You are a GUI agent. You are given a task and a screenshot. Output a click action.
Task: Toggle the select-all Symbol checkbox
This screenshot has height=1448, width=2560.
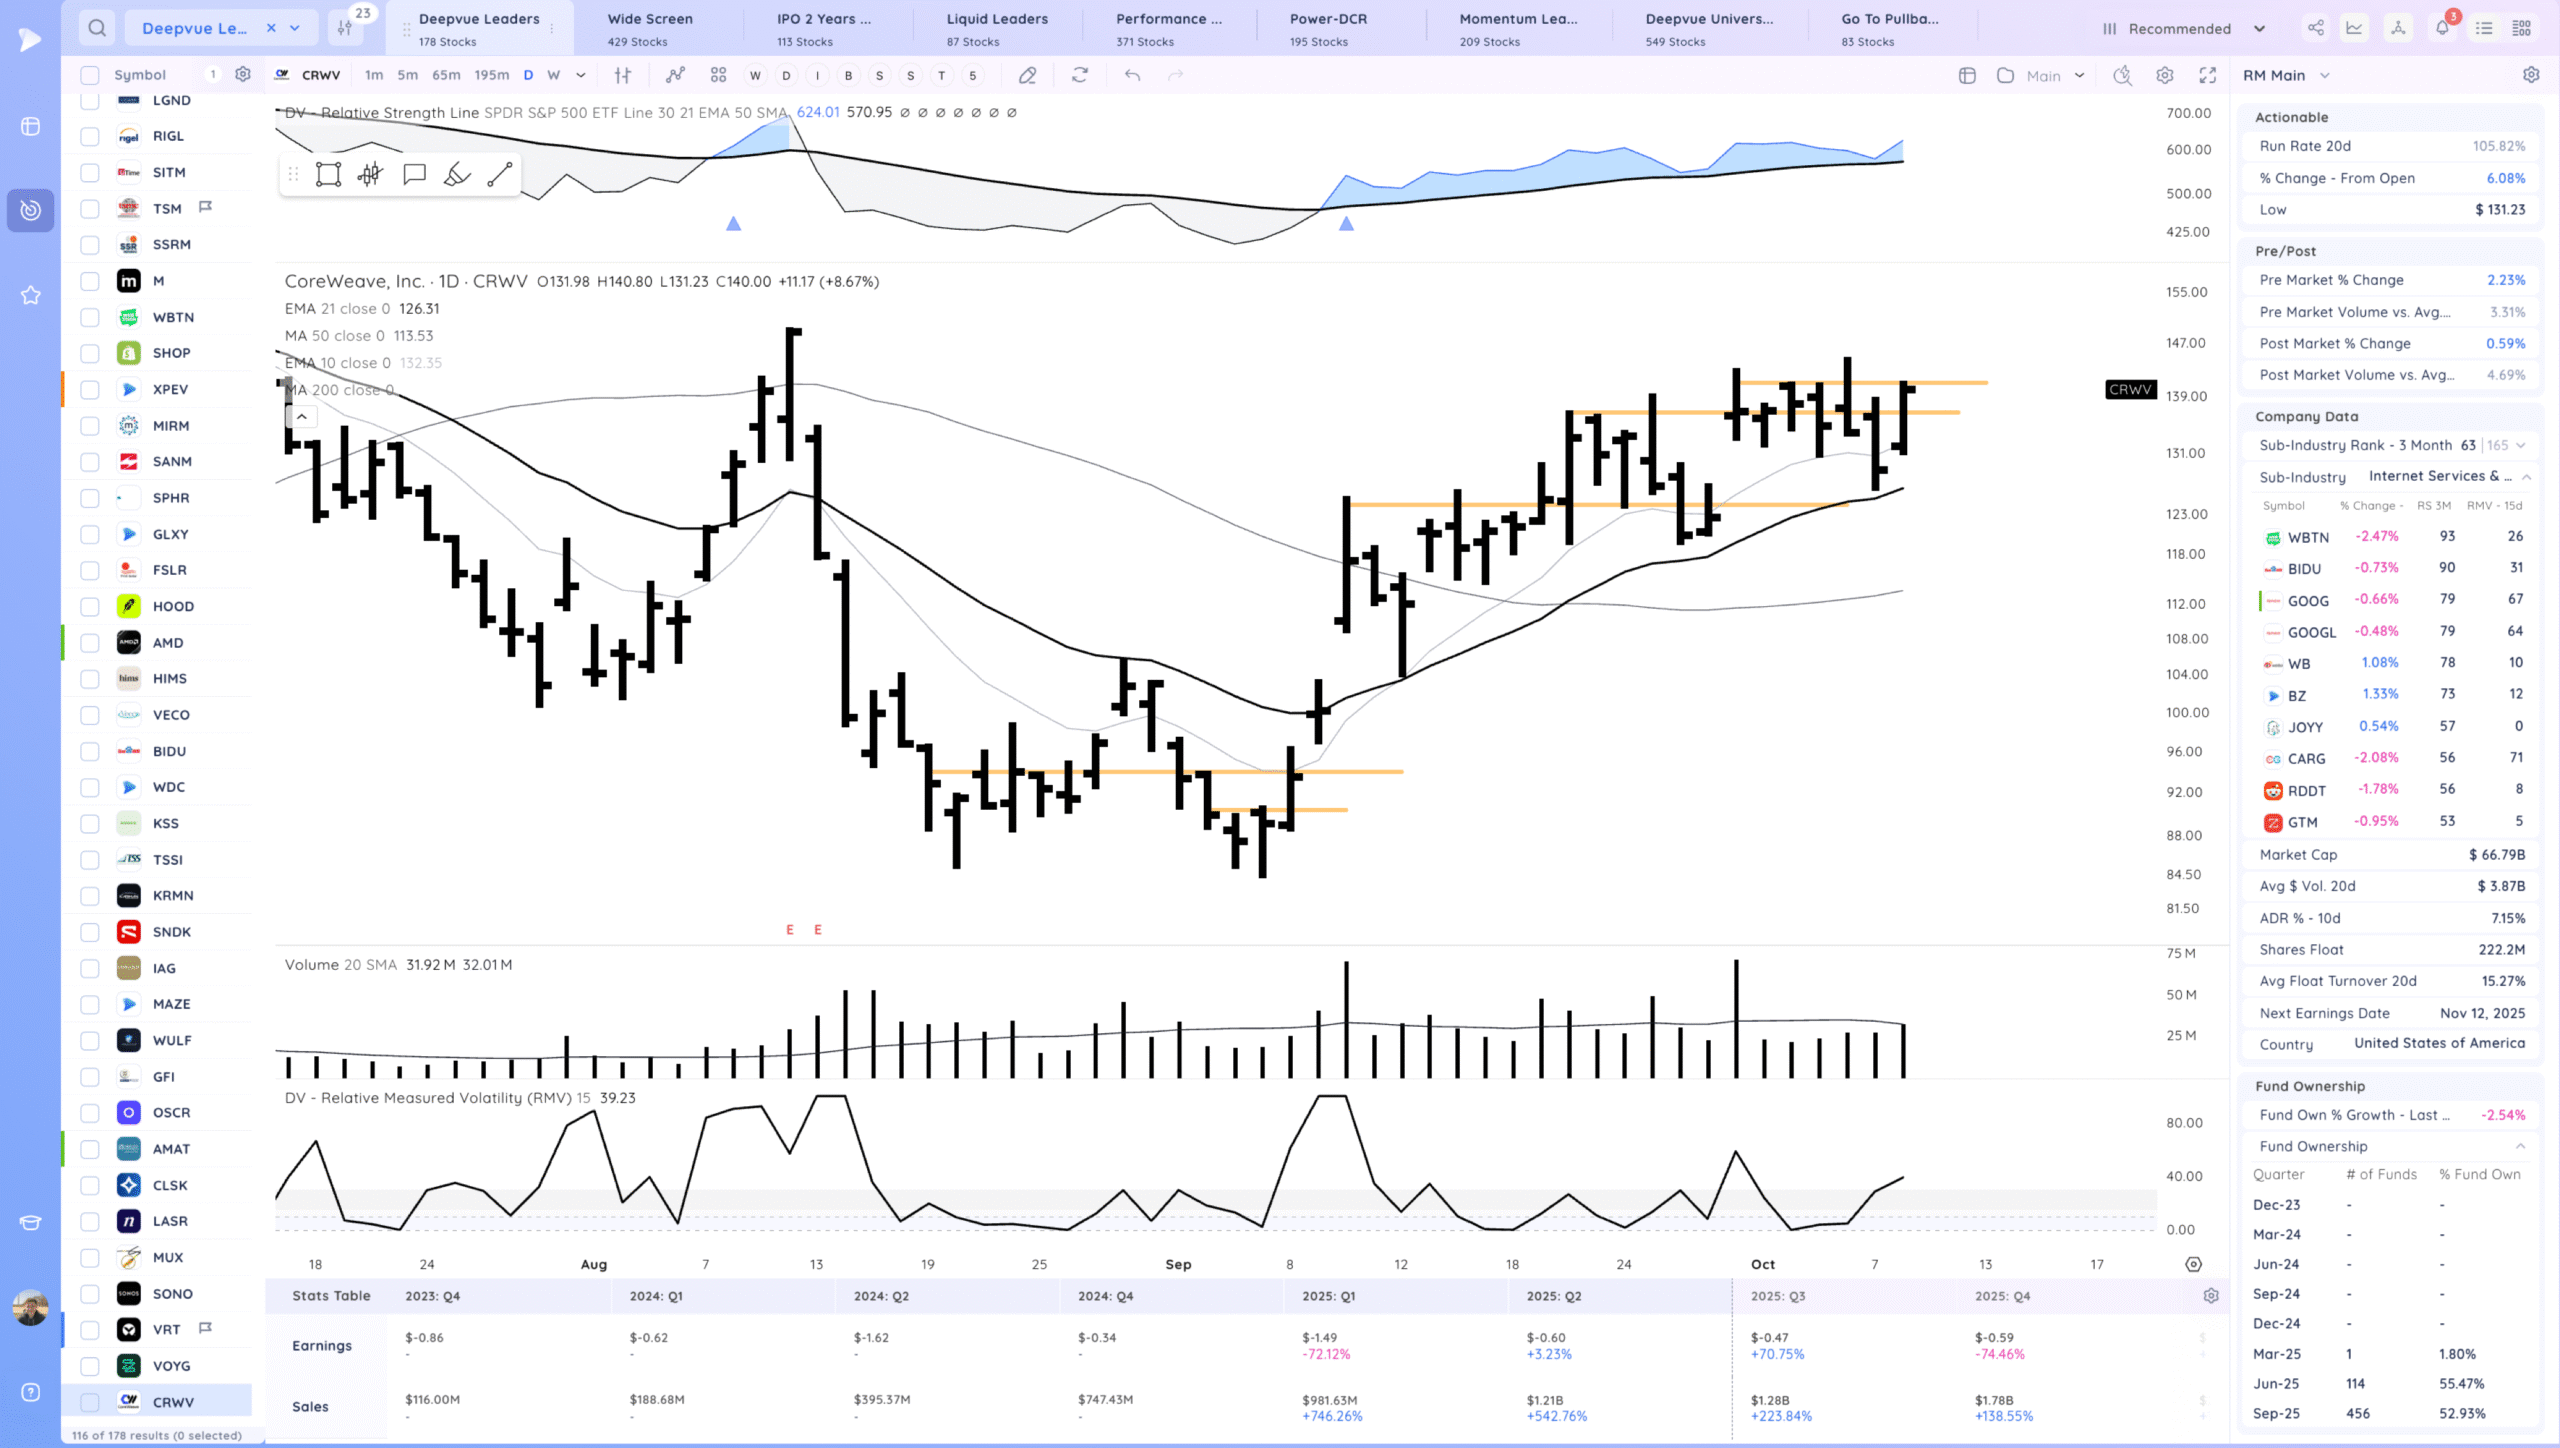pos(90,75)
